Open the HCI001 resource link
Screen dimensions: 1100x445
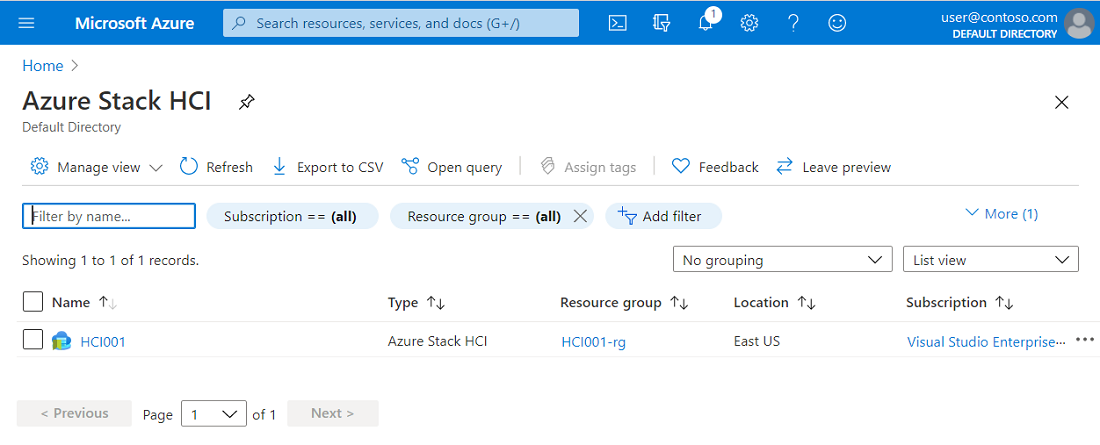[x=103, y=342]
